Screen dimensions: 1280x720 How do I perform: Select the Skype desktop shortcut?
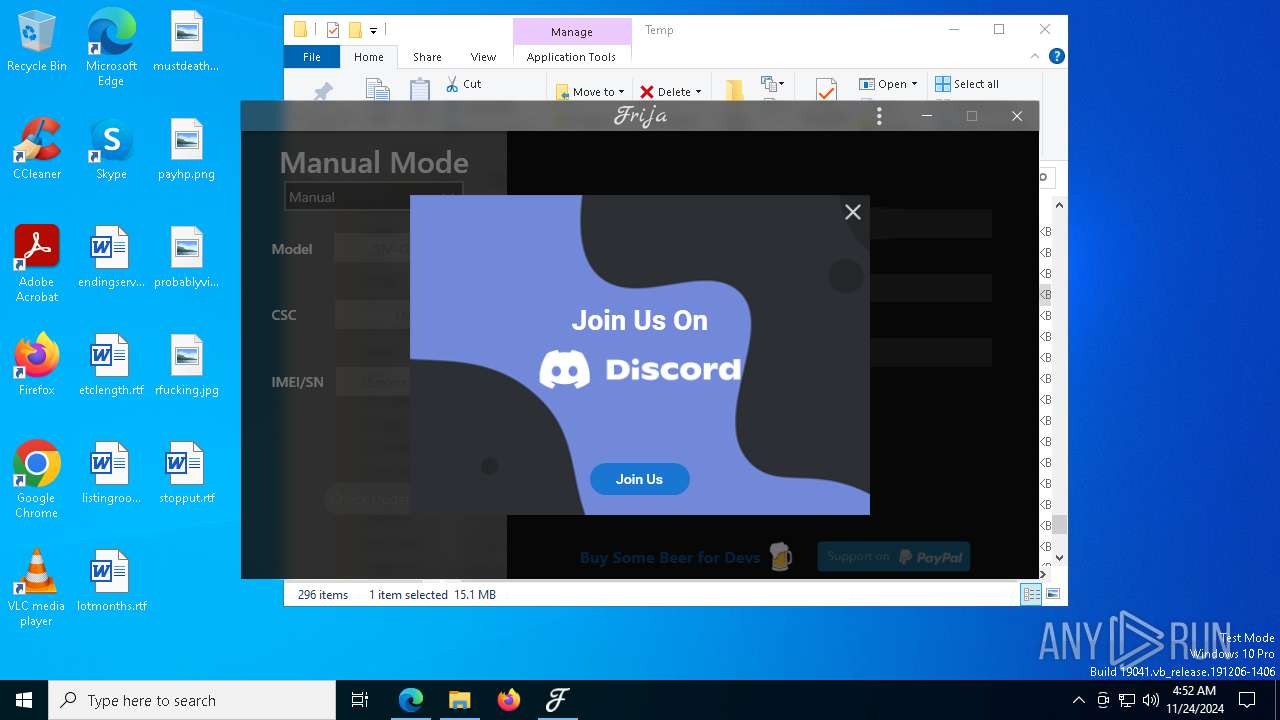click(111, 150)
